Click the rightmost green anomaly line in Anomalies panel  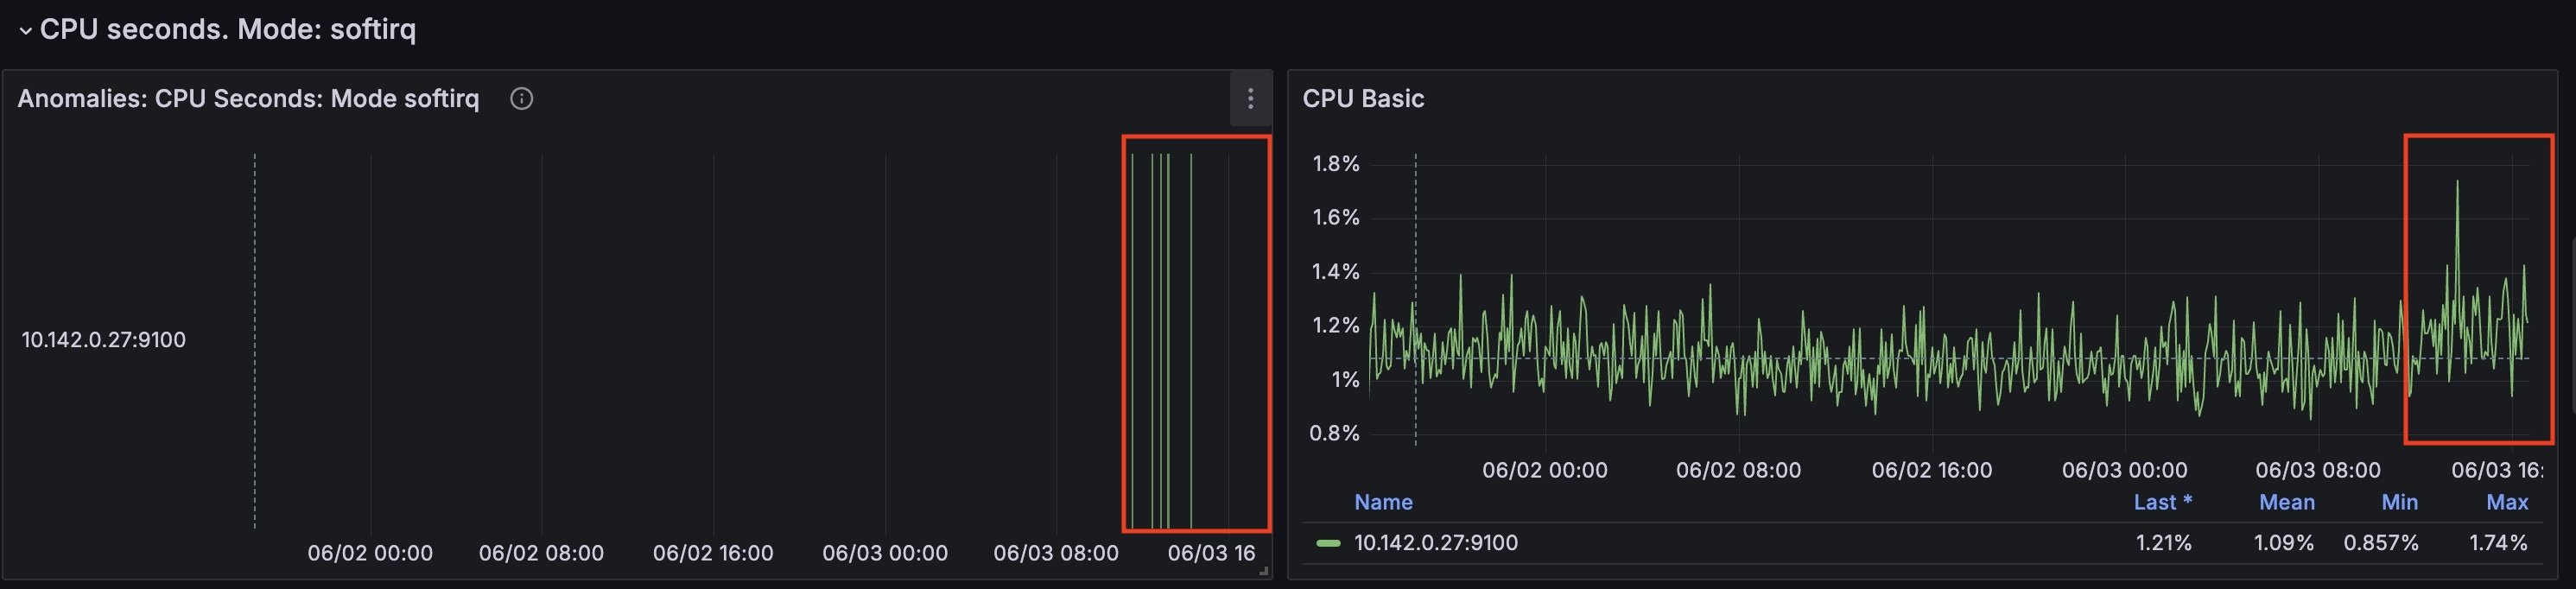pyautogui.click(x=1191, y=340)
